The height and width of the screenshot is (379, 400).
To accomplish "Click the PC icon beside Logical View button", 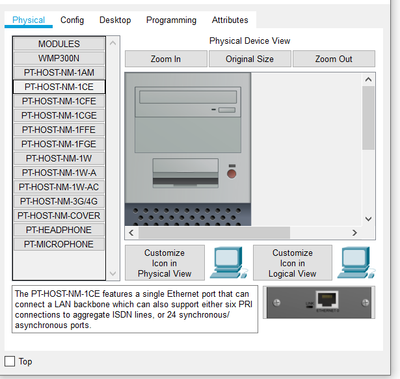I will [356, 263].
